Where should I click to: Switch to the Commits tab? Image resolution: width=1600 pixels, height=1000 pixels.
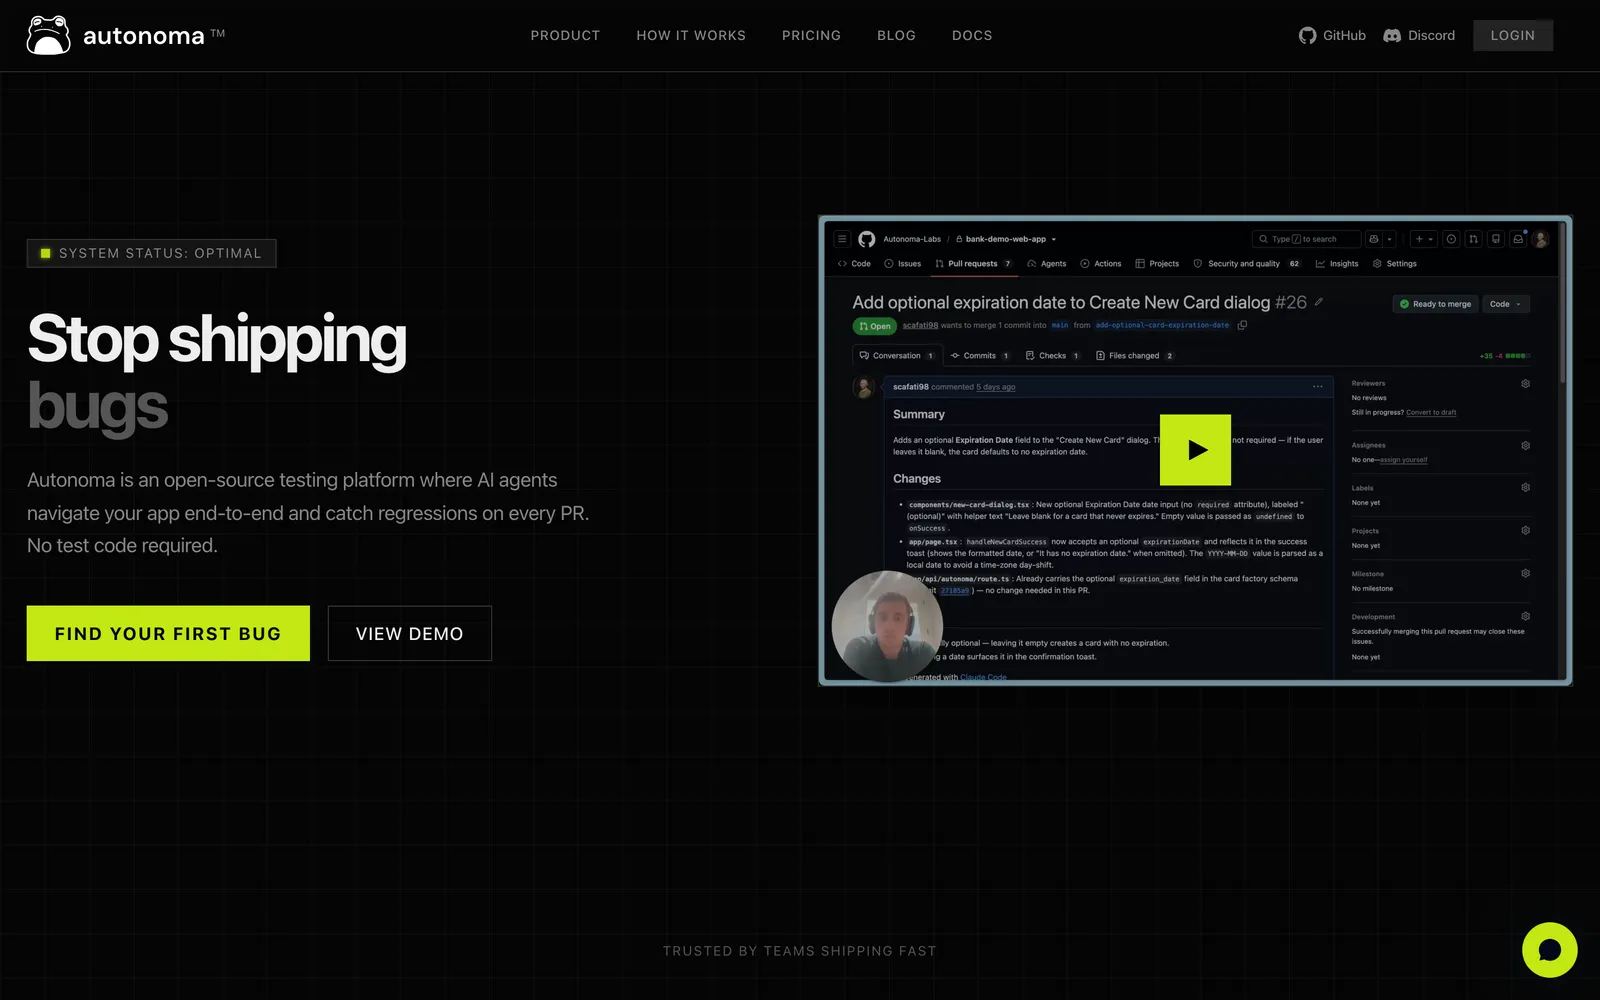(x=980, y=356)
